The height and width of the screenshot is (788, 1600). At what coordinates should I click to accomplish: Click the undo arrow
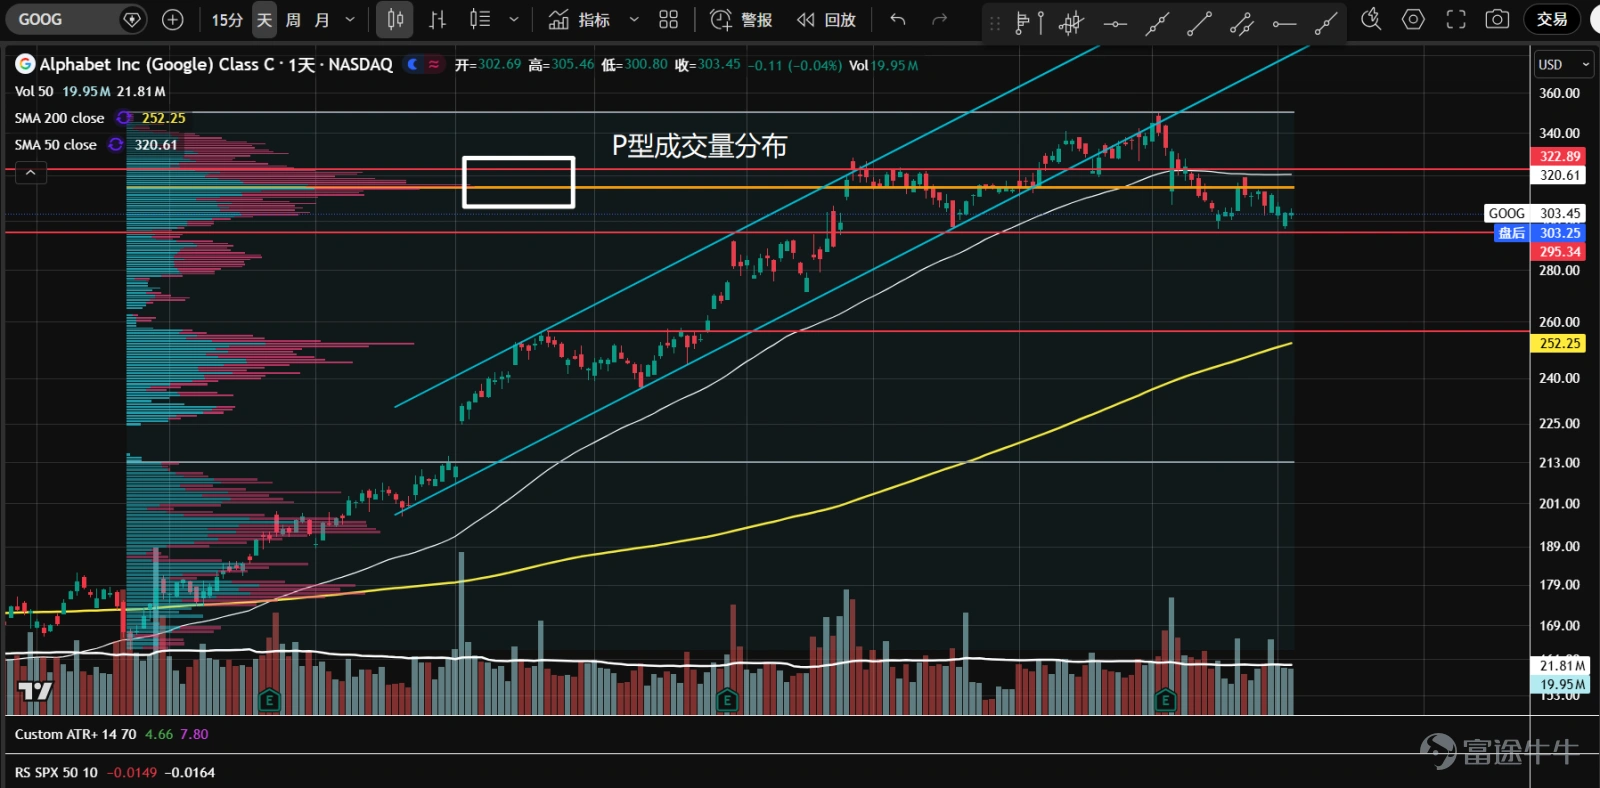(x=898, y=20)
